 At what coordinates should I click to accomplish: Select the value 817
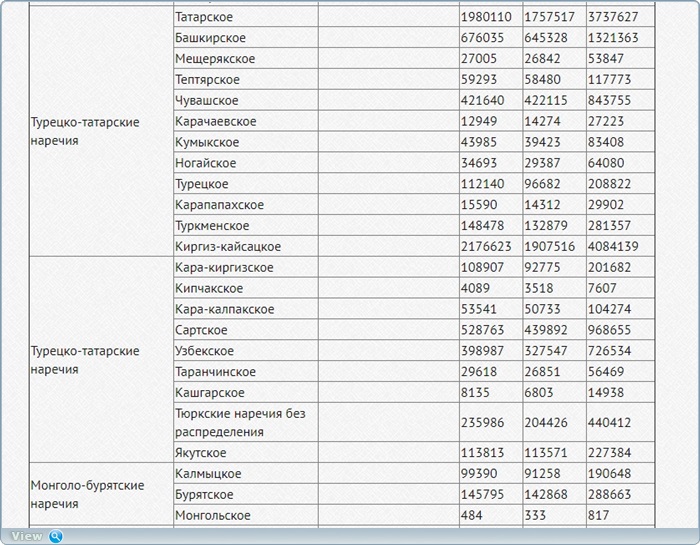(599, 515)
